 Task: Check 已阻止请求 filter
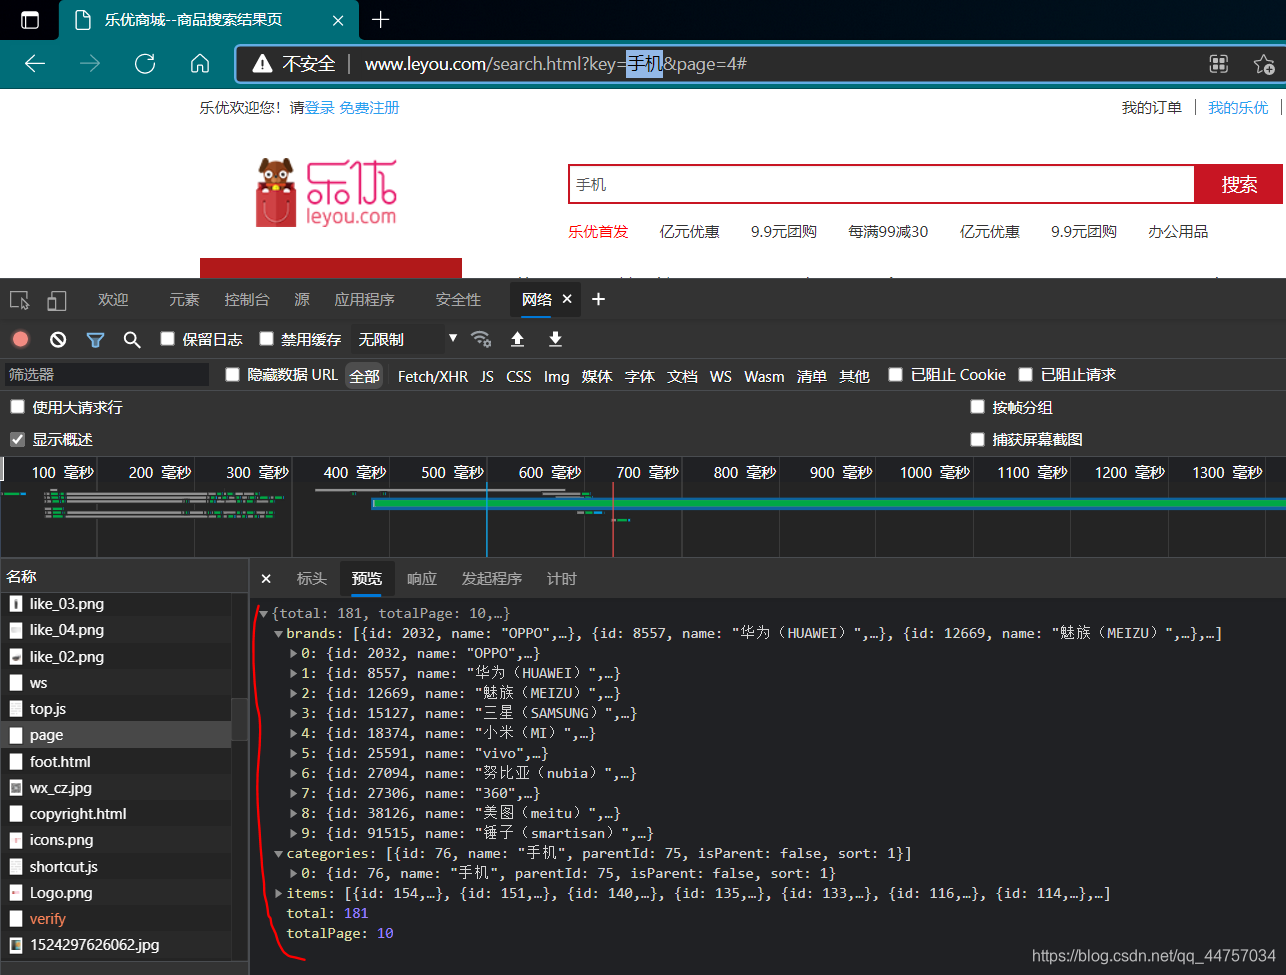click(x=1025, y=374)
